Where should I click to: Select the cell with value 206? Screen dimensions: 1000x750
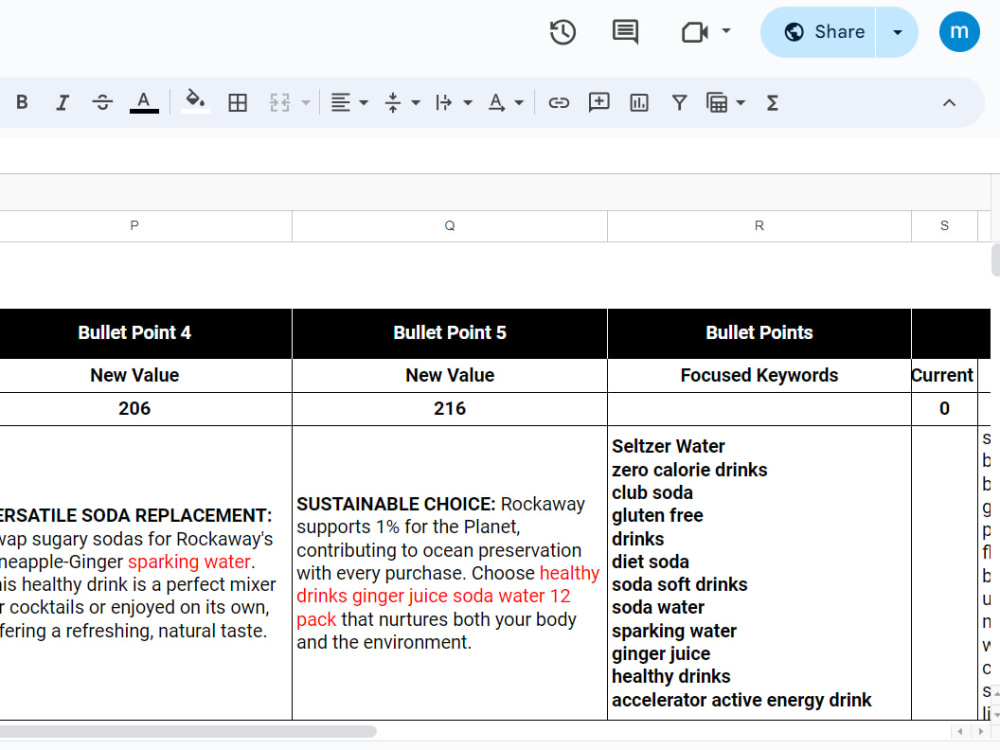click(145, 409)
